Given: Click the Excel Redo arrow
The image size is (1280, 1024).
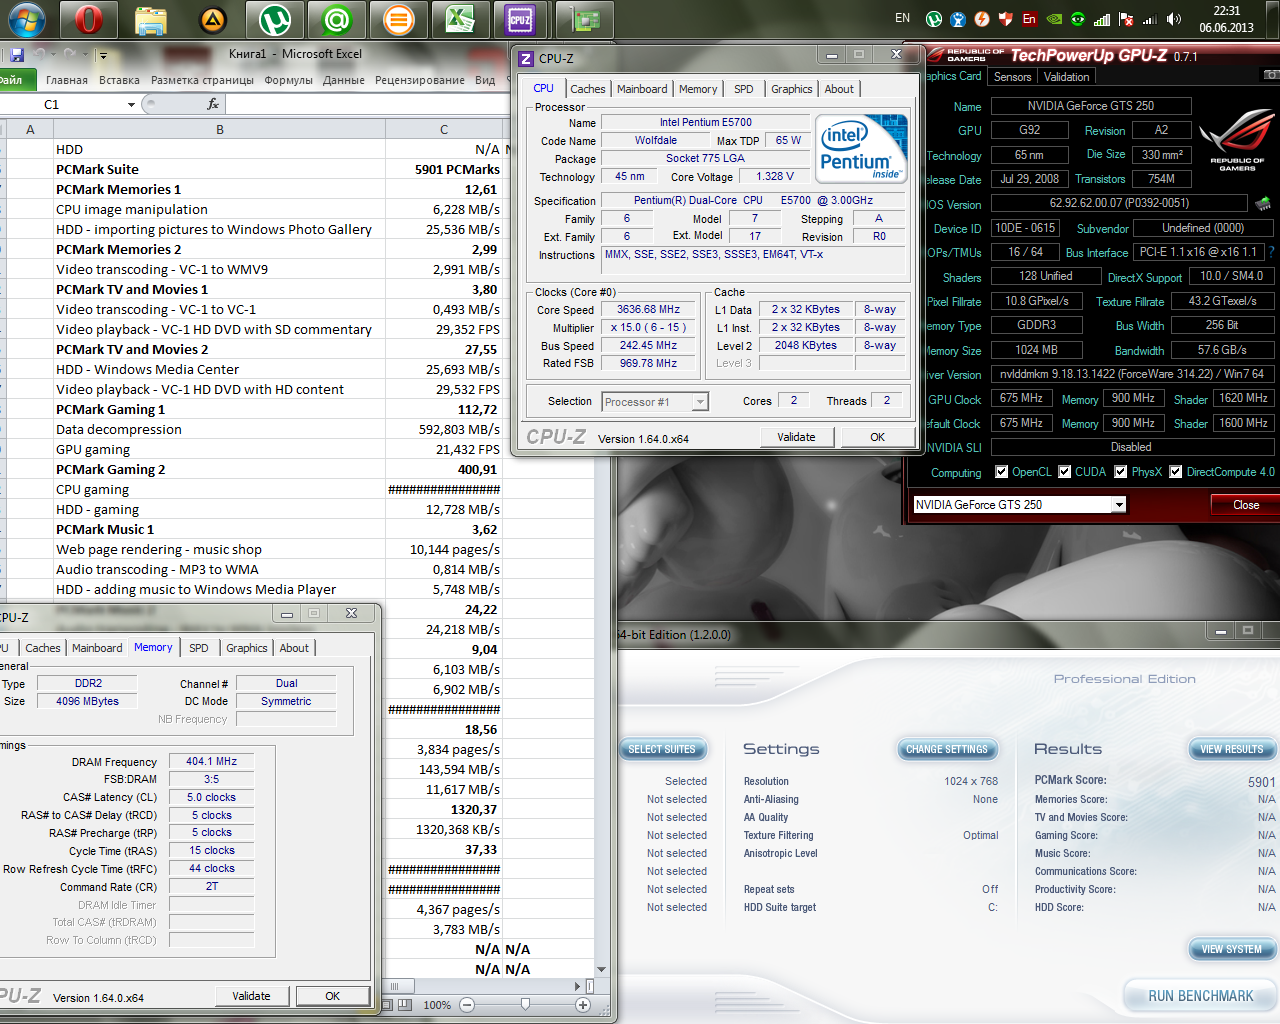Looking at the screenshot, I should click(x=68, y=55).
